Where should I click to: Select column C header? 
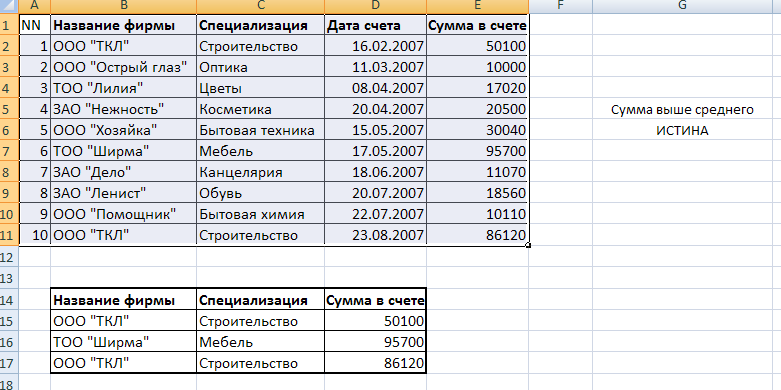pos(260,6)
